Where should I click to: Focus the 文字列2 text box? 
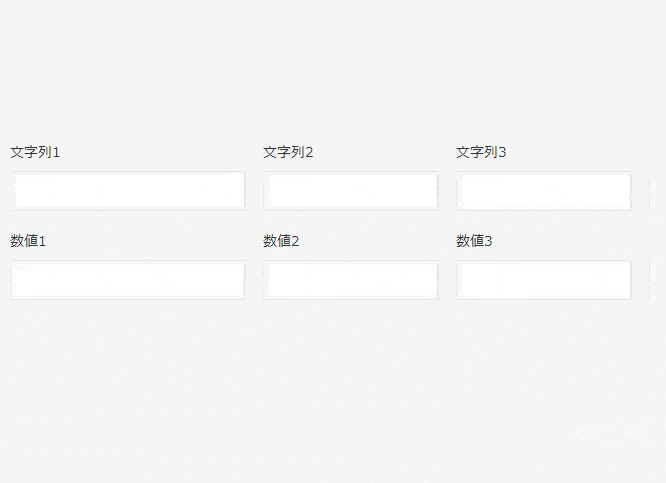click(x=350, y=191)
